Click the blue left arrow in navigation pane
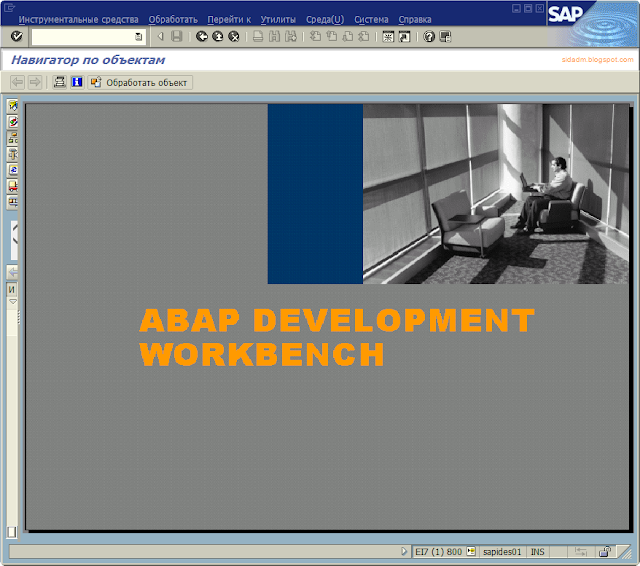The width and height of the screenshot is (640, 566). point(13,272)
